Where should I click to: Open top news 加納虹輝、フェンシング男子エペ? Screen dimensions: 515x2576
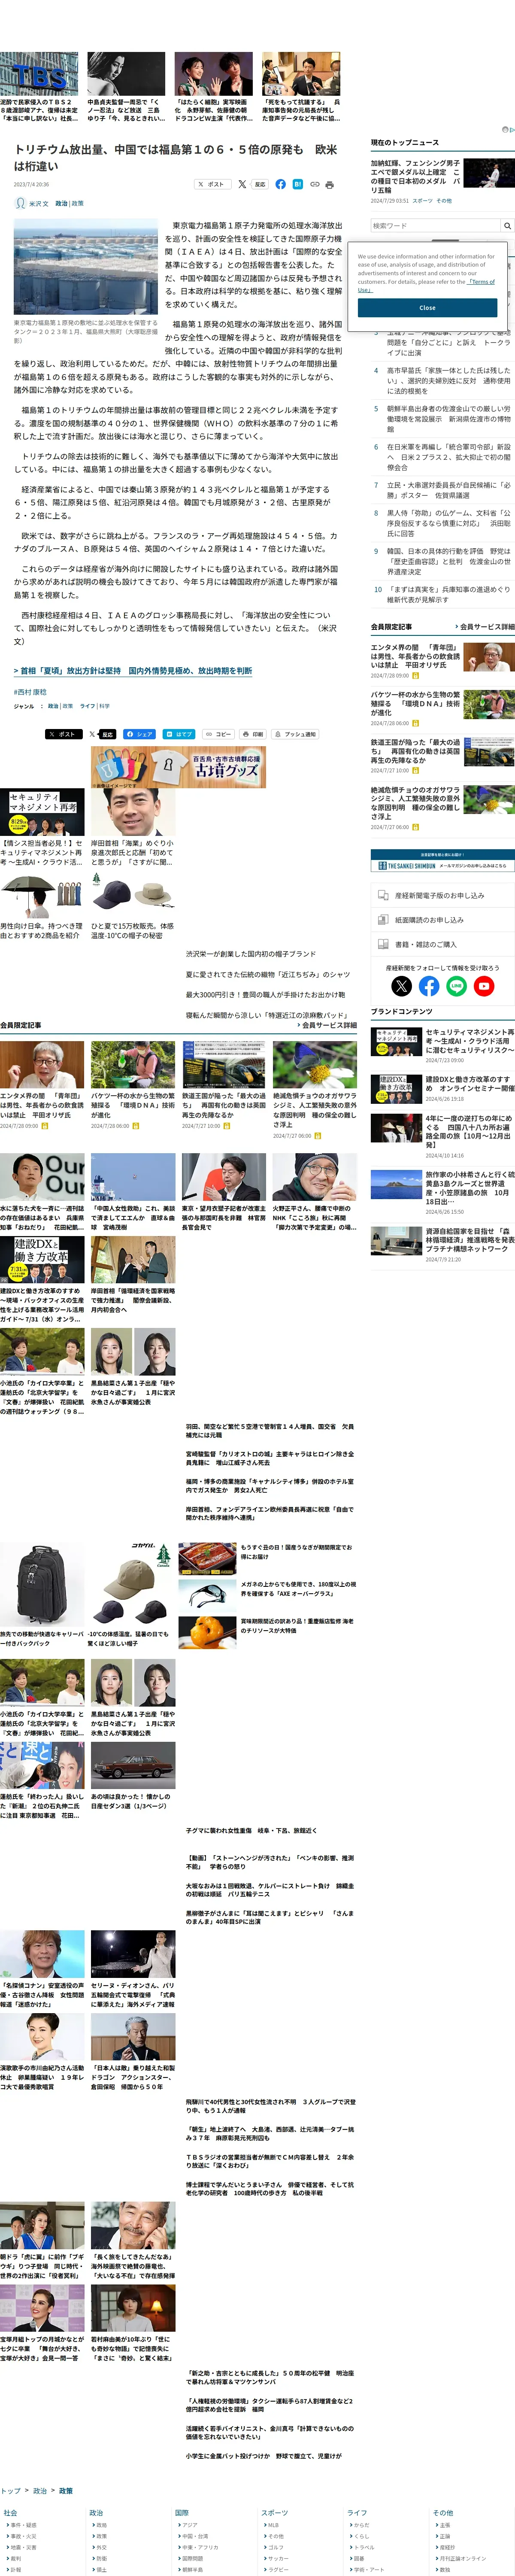coord(416,176)
